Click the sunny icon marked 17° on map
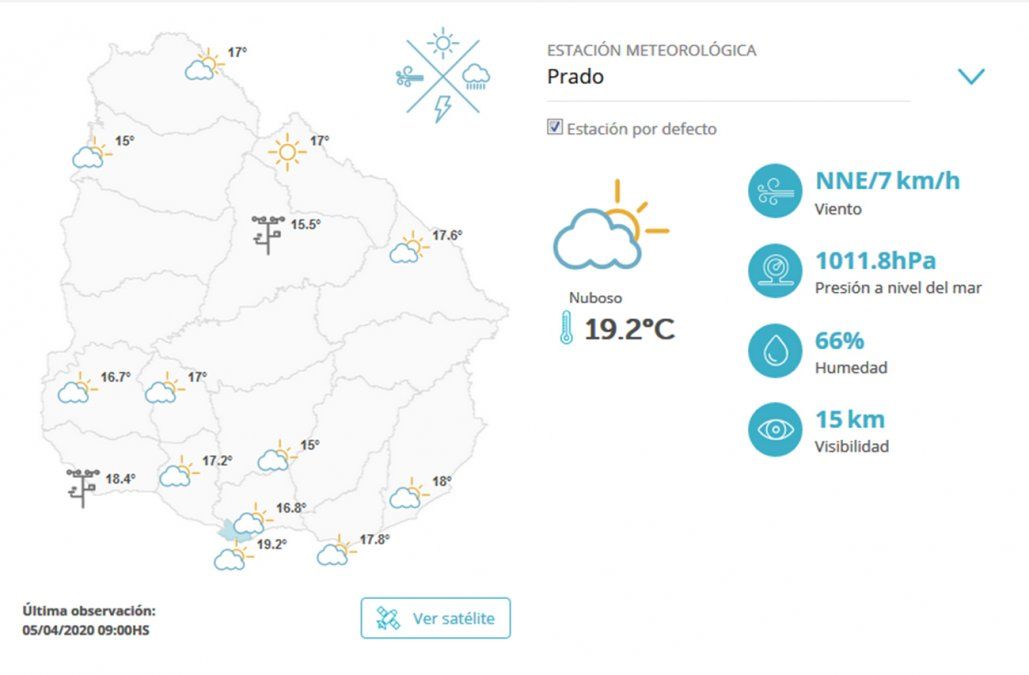This screenshot has height=675, width=1029. [287, 151]
